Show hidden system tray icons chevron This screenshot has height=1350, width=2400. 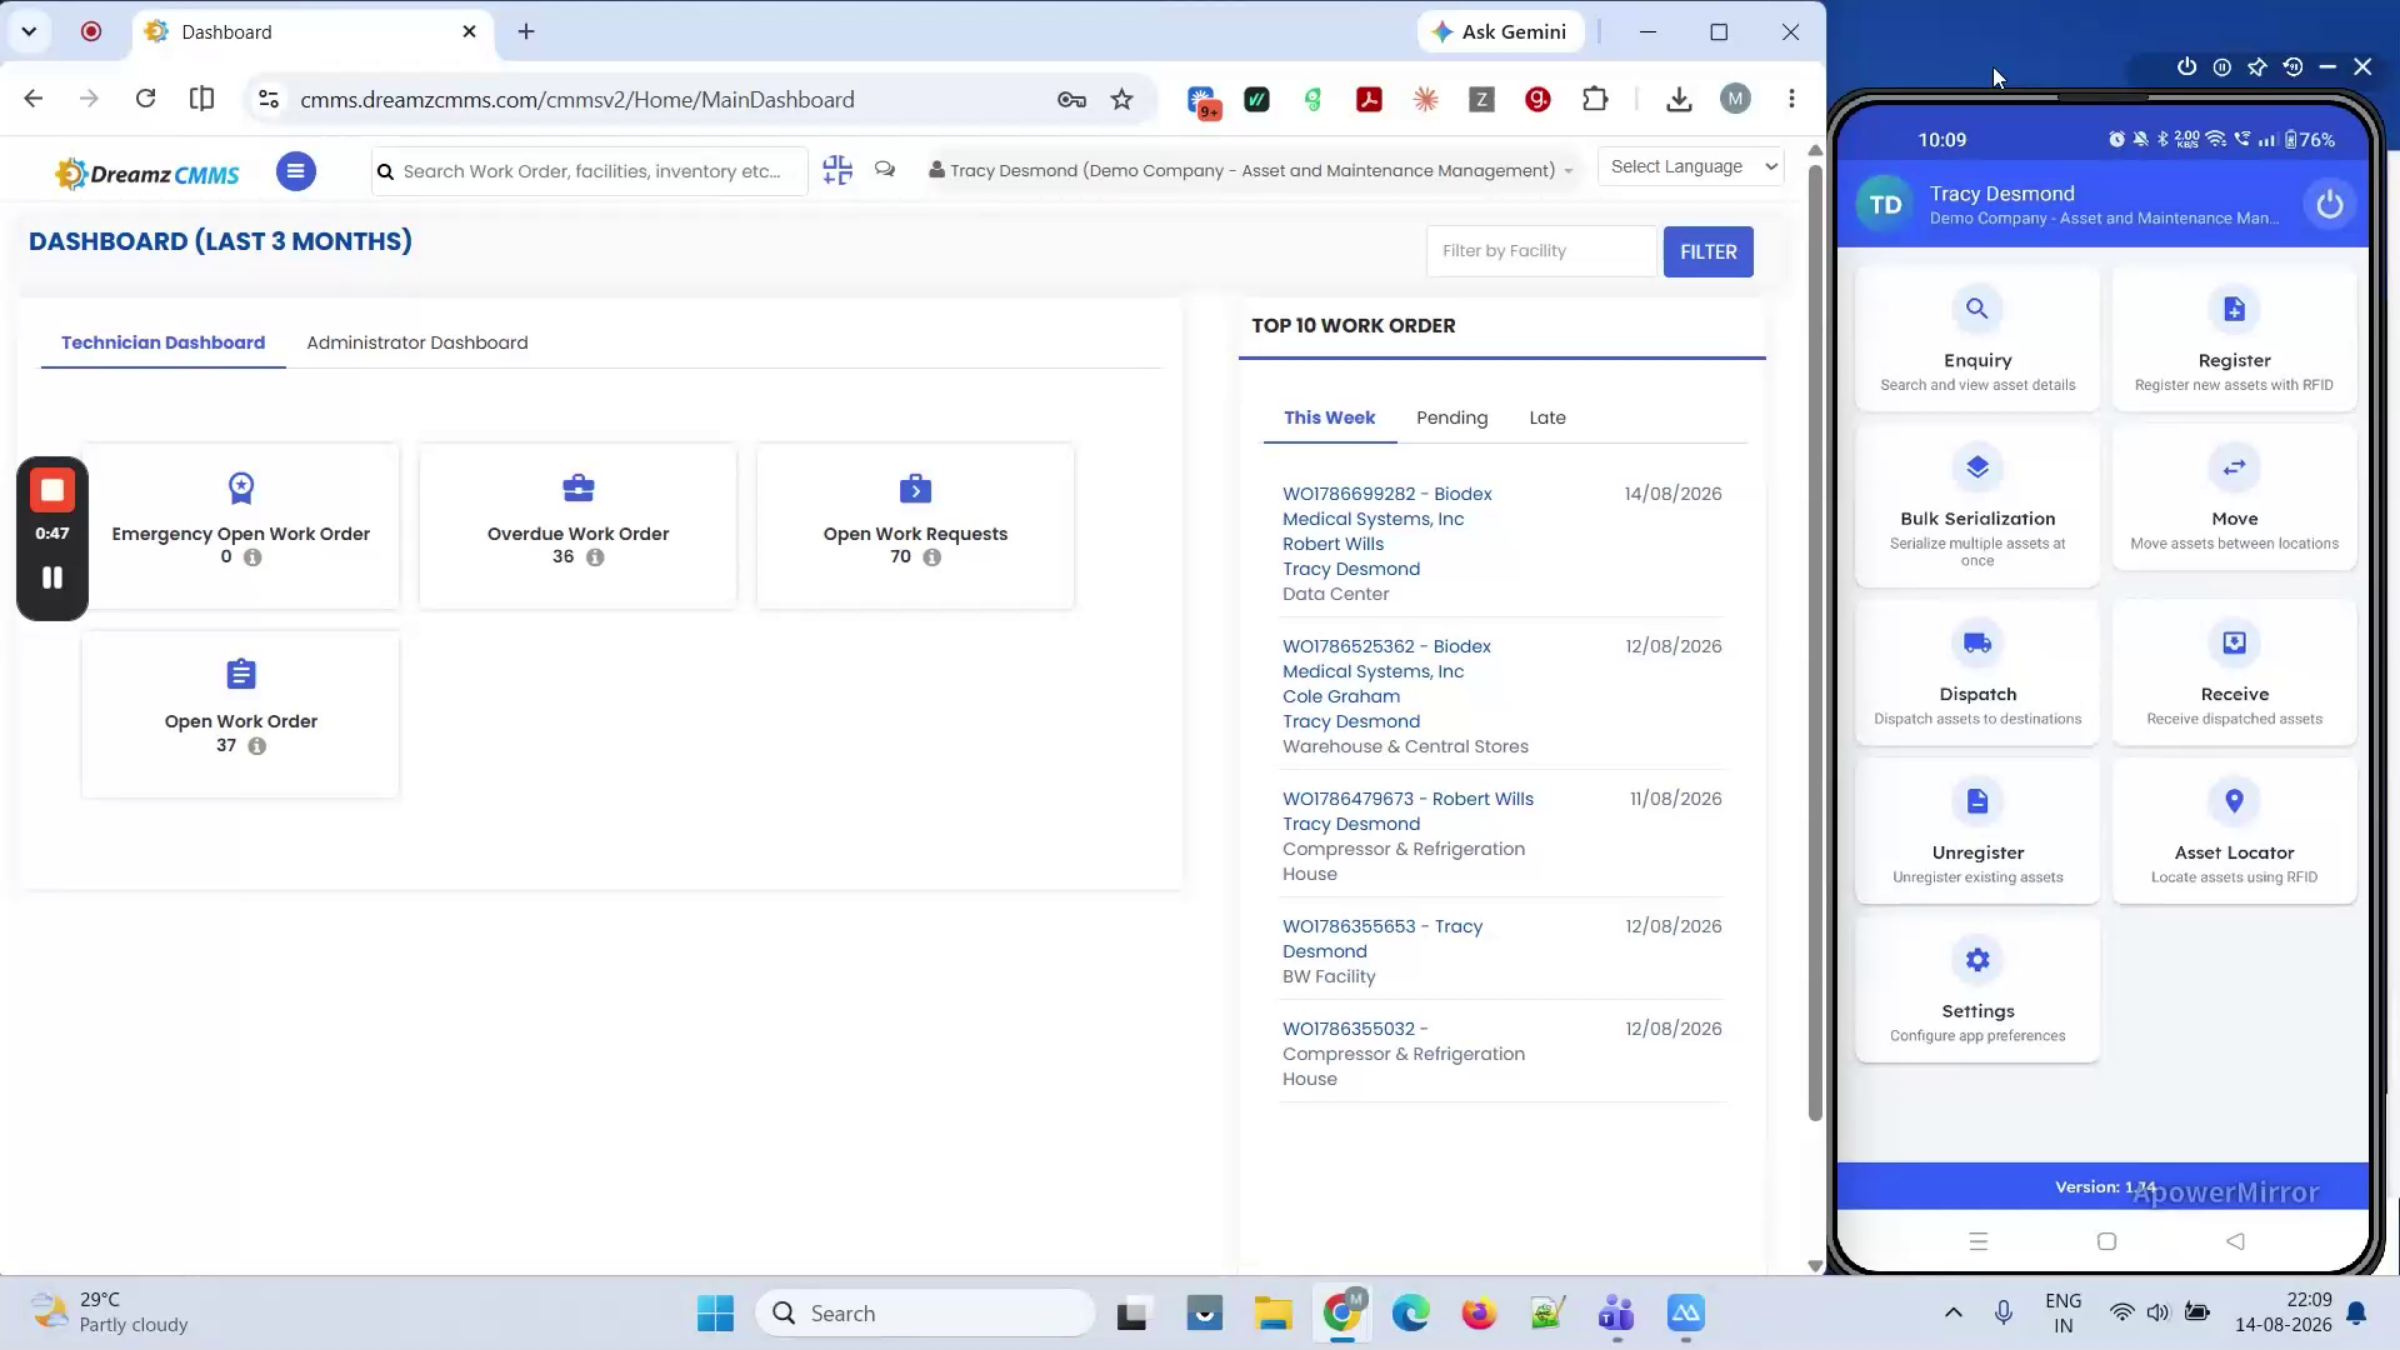(x=1953, y=1313)
